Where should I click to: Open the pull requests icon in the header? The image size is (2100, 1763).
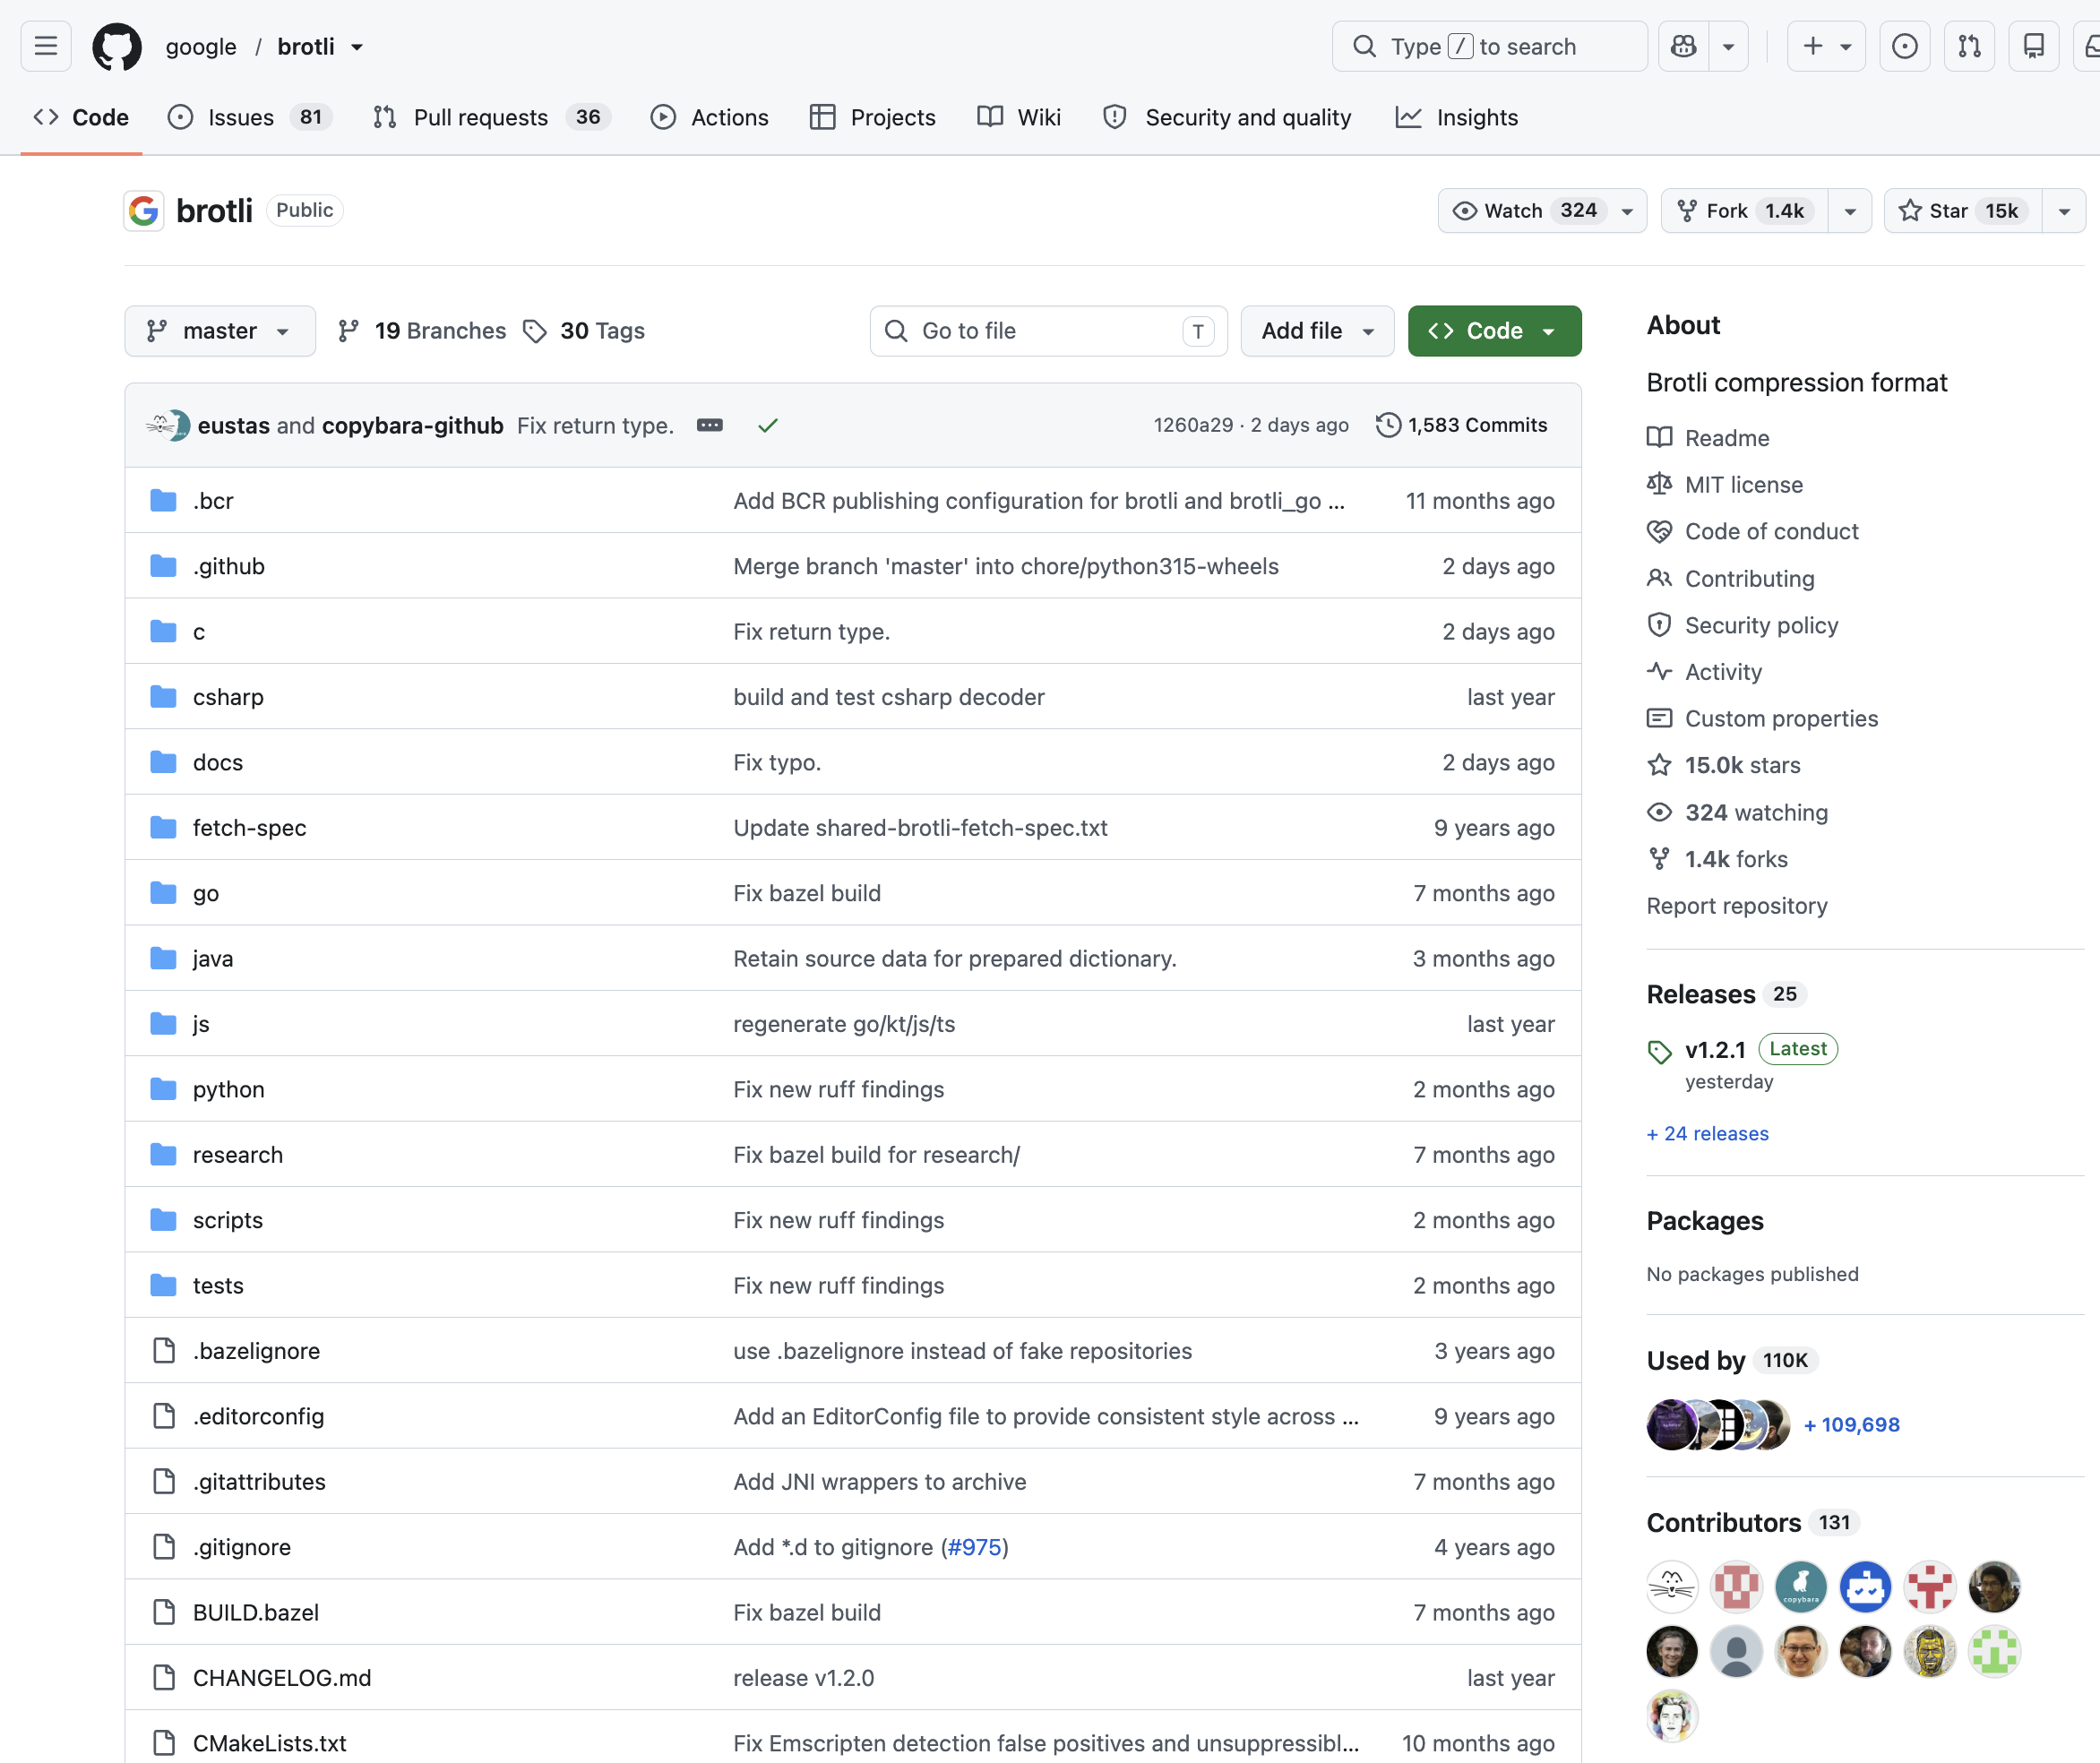1969,46
